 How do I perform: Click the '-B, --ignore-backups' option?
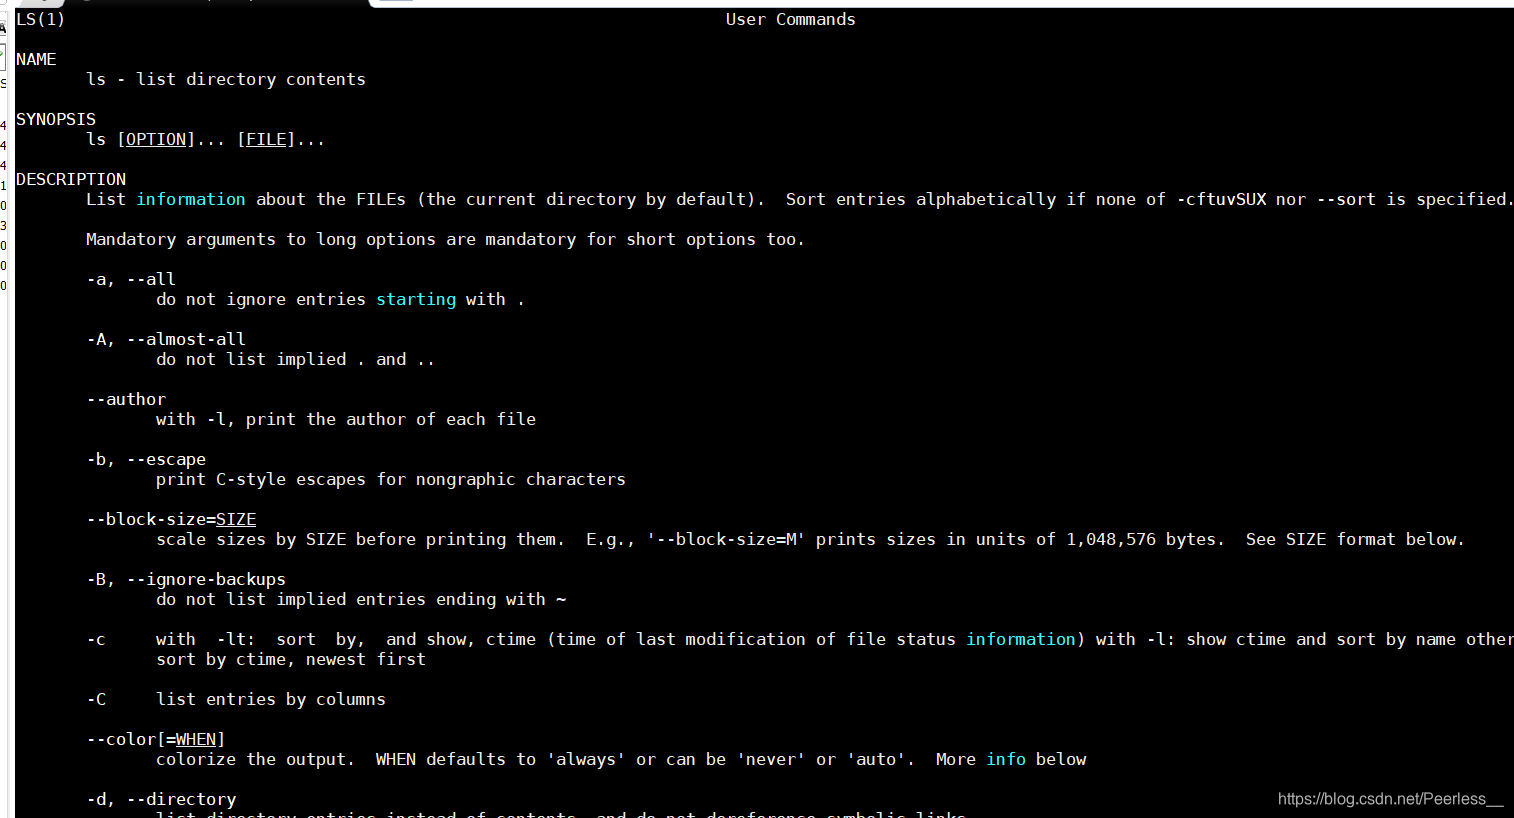pos(186,579)
